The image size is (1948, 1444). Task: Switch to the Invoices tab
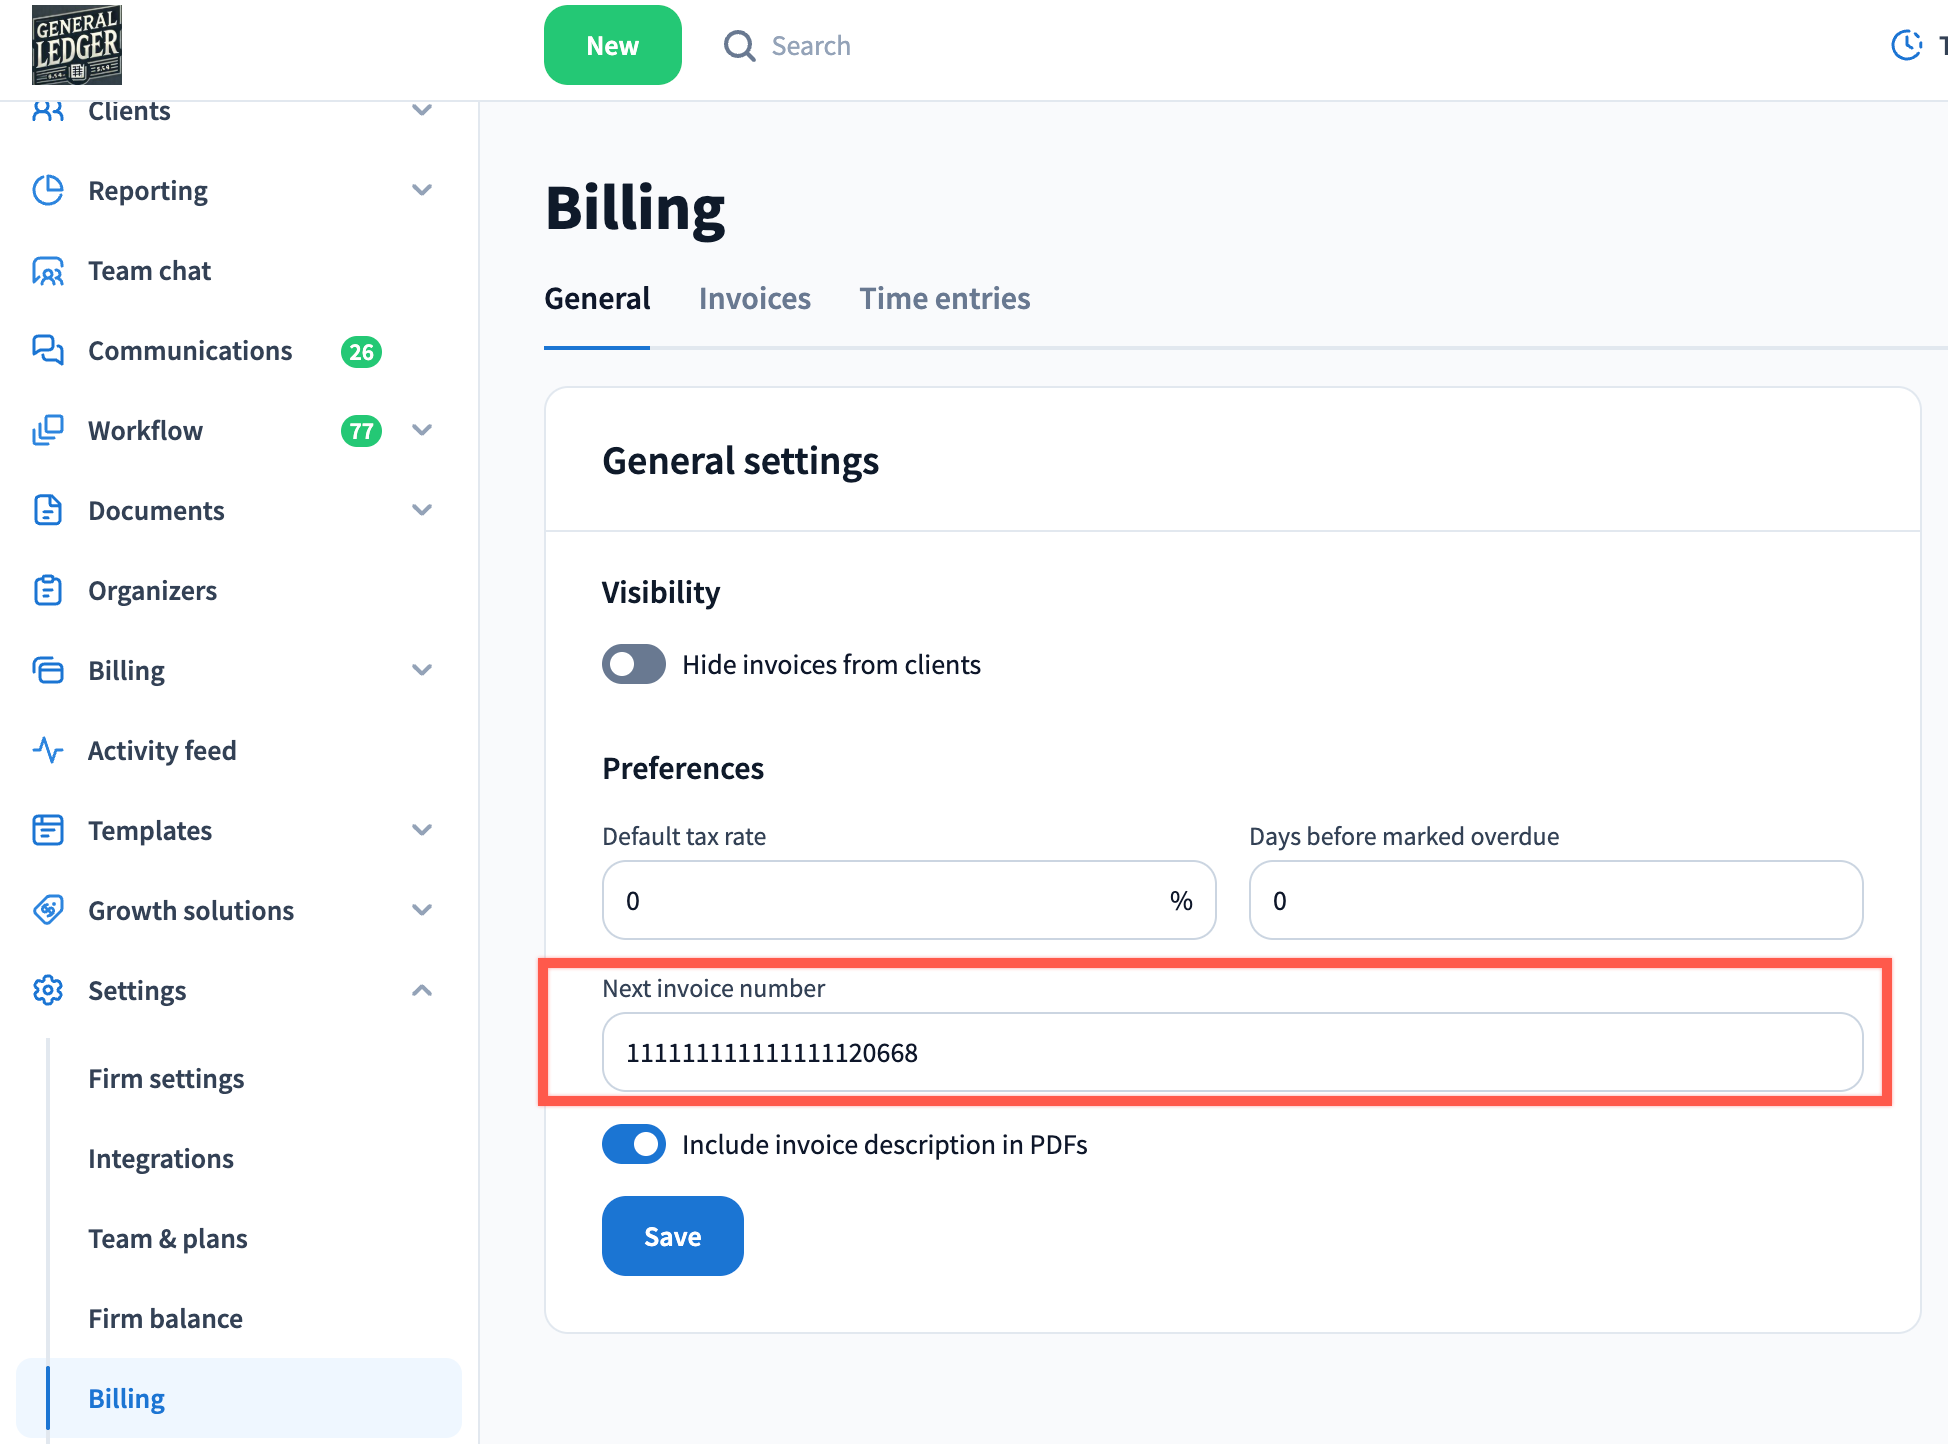[x=754, y=299]
